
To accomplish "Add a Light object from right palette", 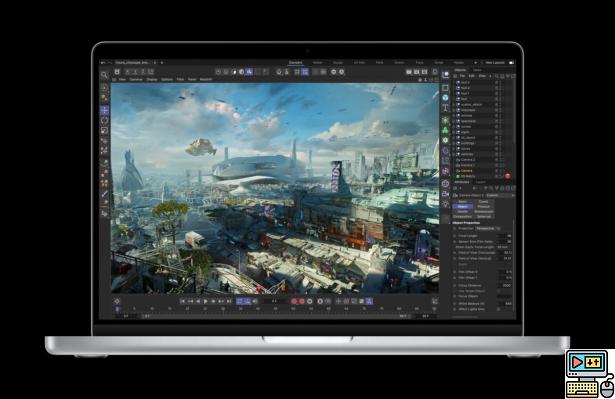I will coord(446,204).
